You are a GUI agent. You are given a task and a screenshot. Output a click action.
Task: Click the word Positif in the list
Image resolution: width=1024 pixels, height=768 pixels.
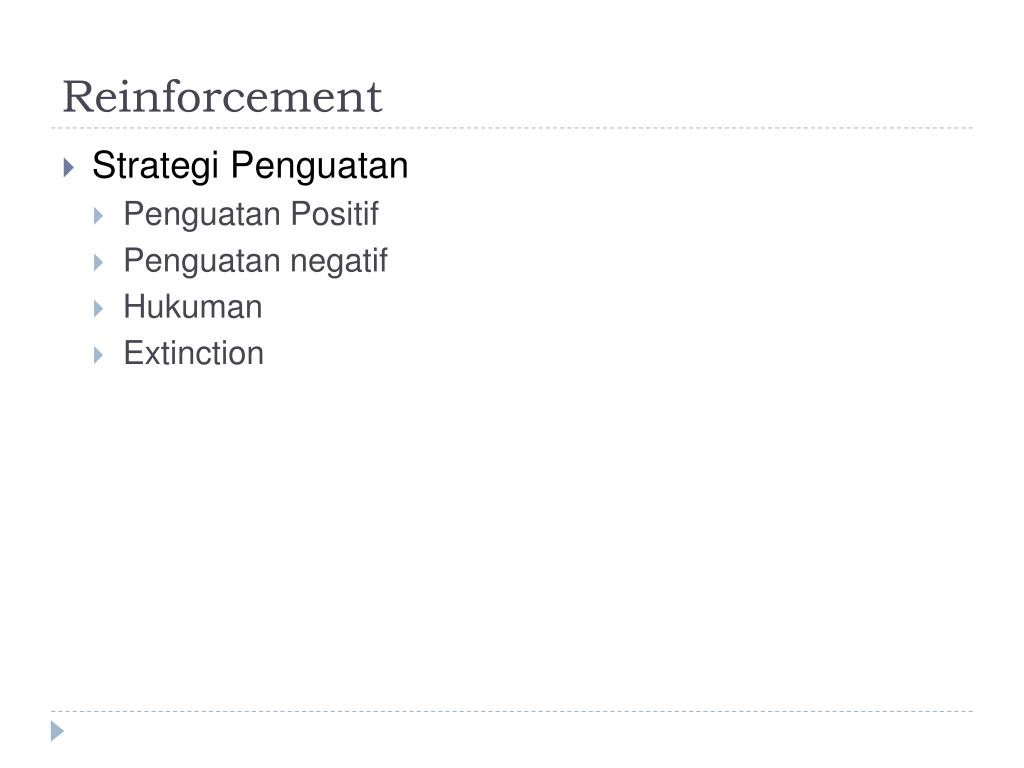(334, 214)
